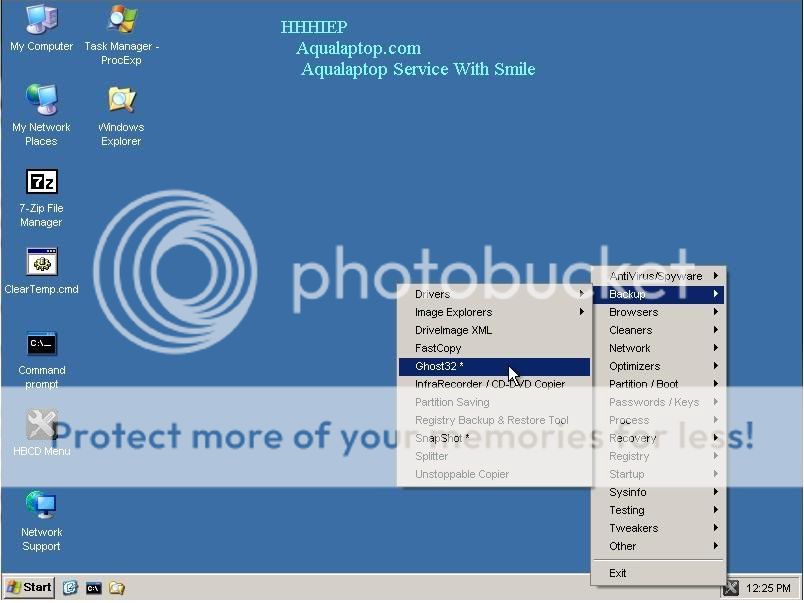Open Windows Explorer desktop icon
Screen dimensions: 804x603
(121, 102)
